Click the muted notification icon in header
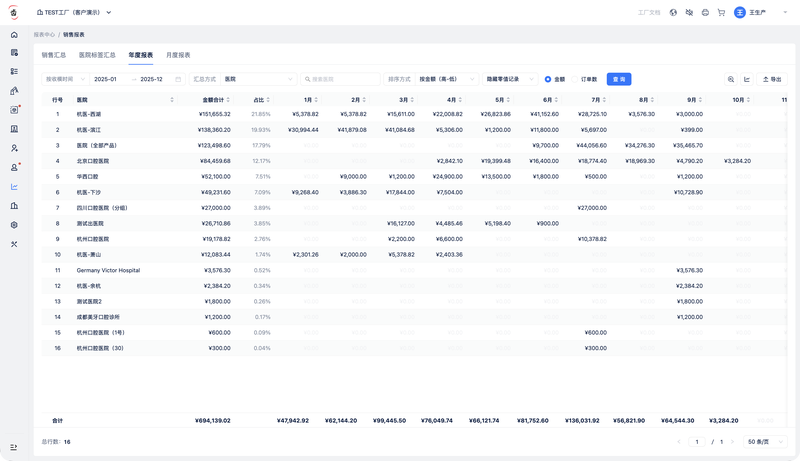800x461 pixels. coord(690,13)
